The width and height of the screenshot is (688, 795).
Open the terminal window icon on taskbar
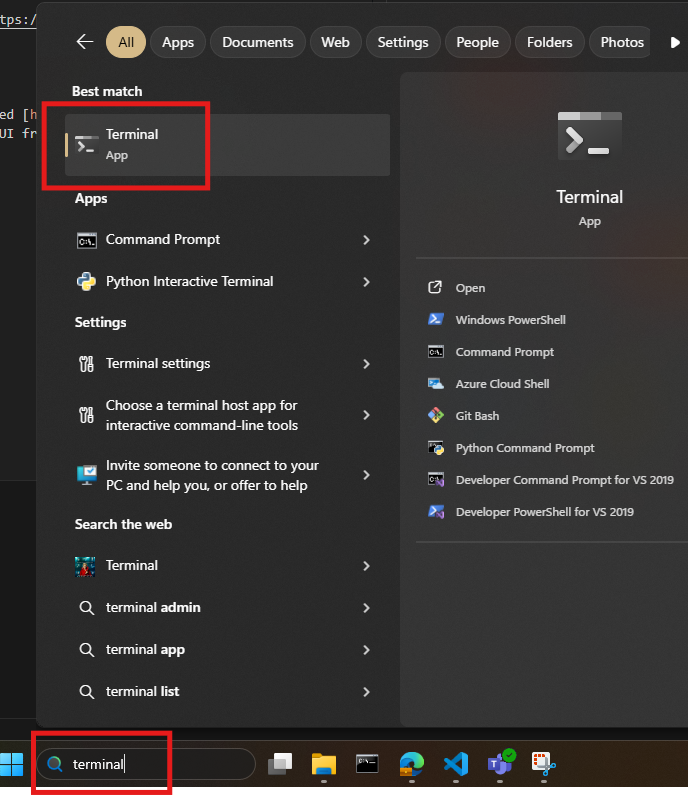(367, 764)
